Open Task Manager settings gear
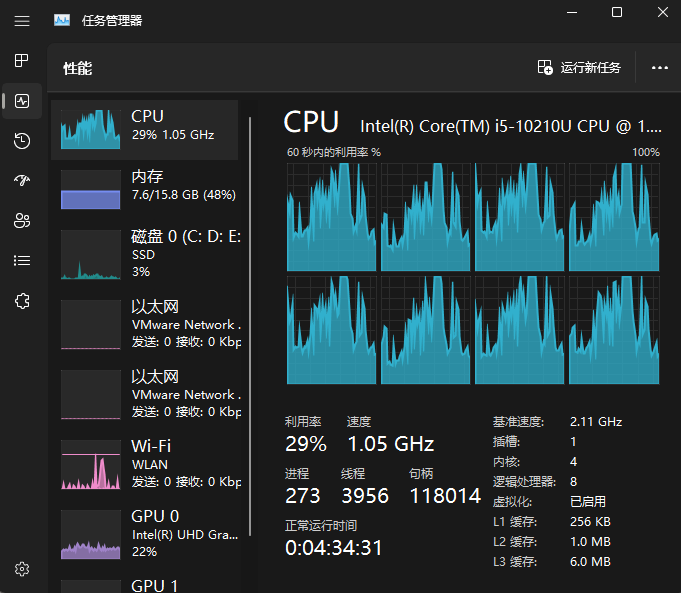681x593 pixels. click(x=22, y=569)
